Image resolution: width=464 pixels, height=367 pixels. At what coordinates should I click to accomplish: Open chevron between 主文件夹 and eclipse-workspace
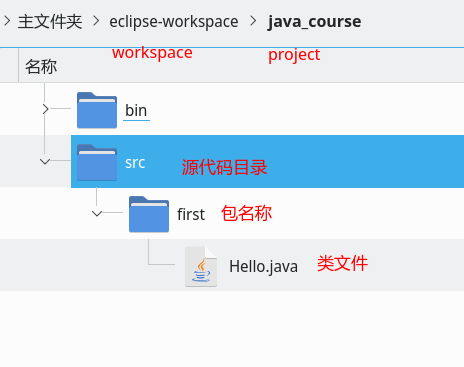coord(96,21)
